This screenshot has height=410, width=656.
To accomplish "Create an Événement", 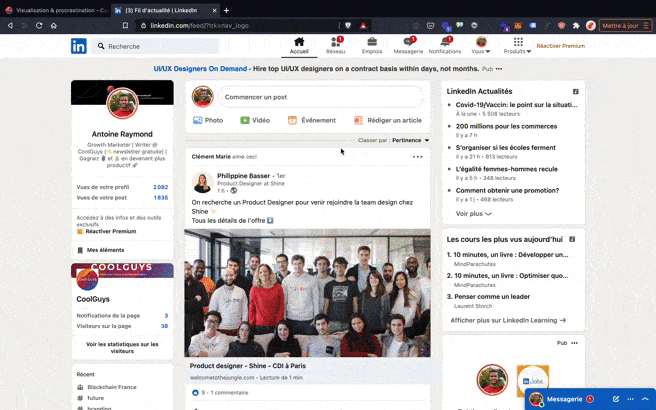I will 312,120.
